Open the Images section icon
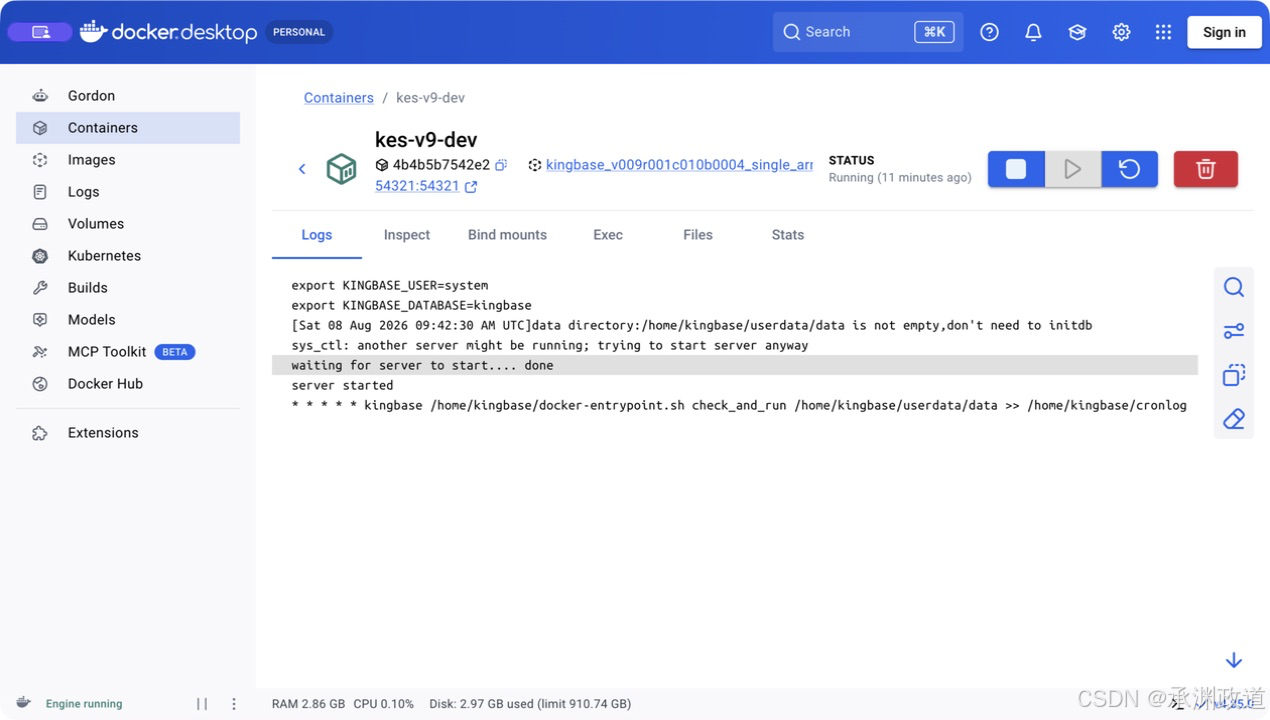The height and width of the screenshot is (720, 1270). [40, 160]
